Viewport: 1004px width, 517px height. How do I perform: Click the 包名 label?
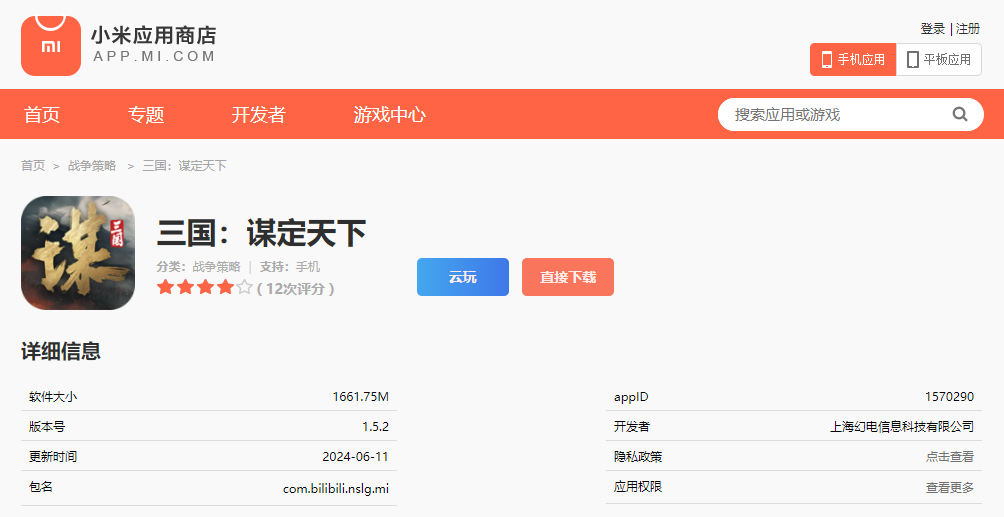pyautogui.click(x=41, y=487)
